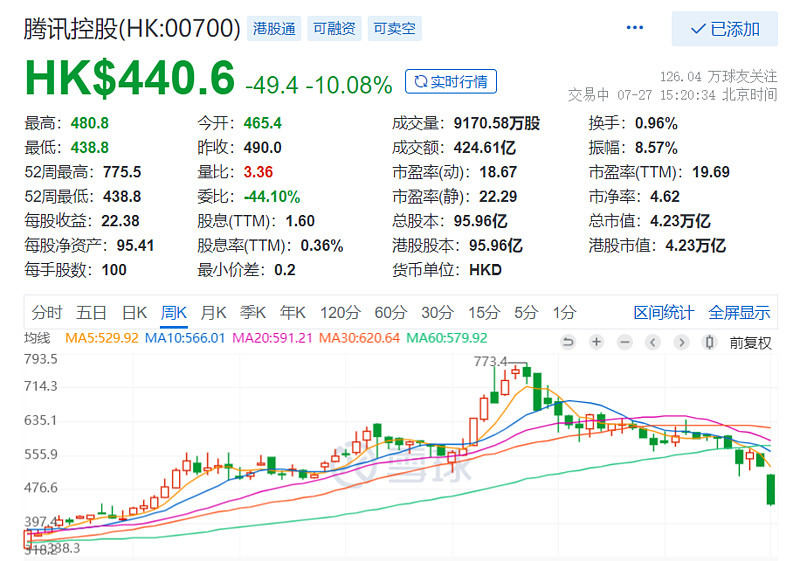Click the 可融资 tag
The image size is (800, 561).
334,29
